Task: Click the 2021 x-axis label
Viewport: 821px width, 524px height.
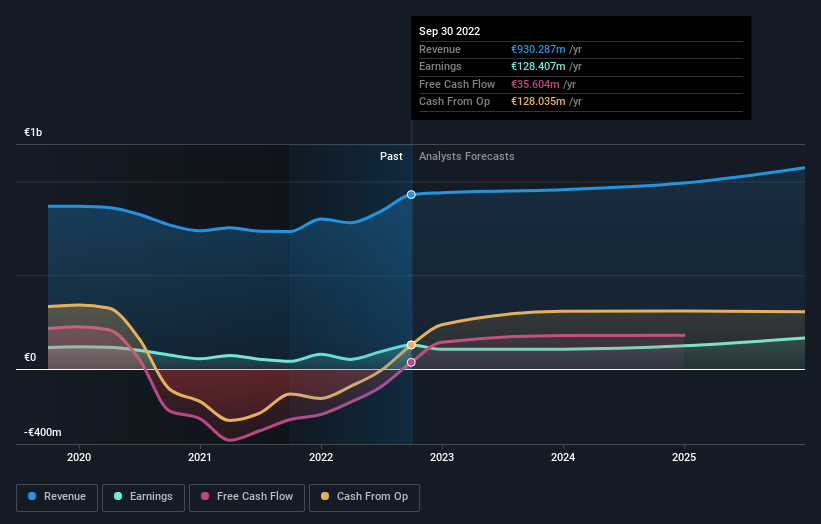Action: pyautogui.click(x=200, y=458)
